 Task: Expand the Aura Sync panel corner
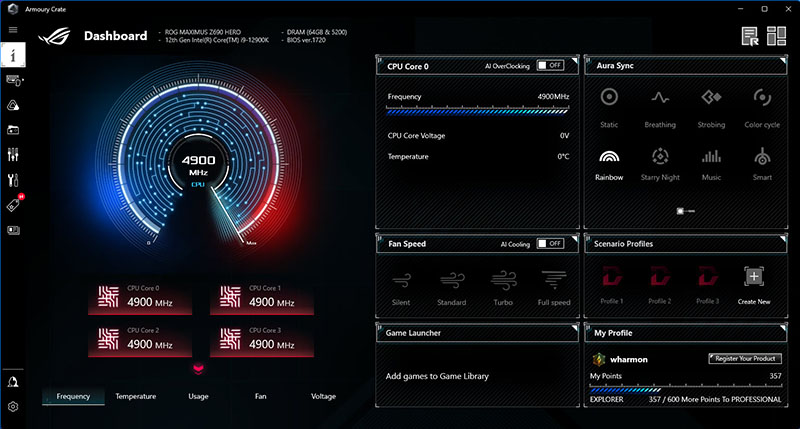[x=783, y=61]
